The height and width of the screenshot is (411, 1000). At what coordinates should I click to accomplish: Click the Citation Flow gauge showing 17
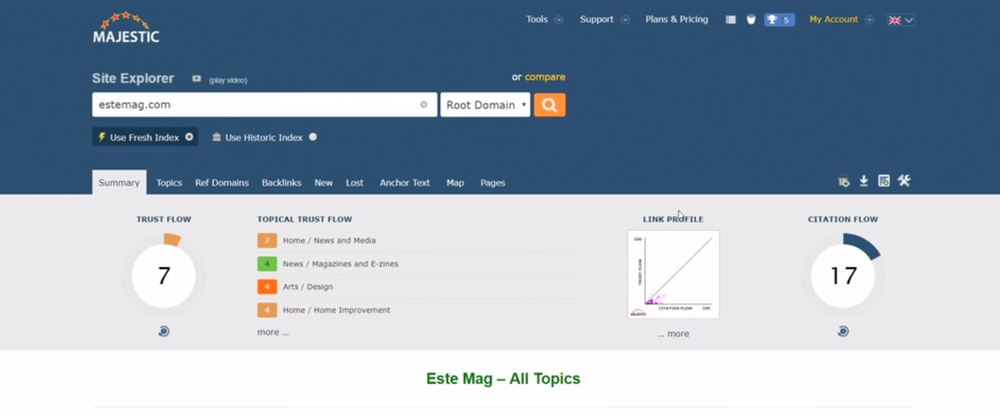843,276
